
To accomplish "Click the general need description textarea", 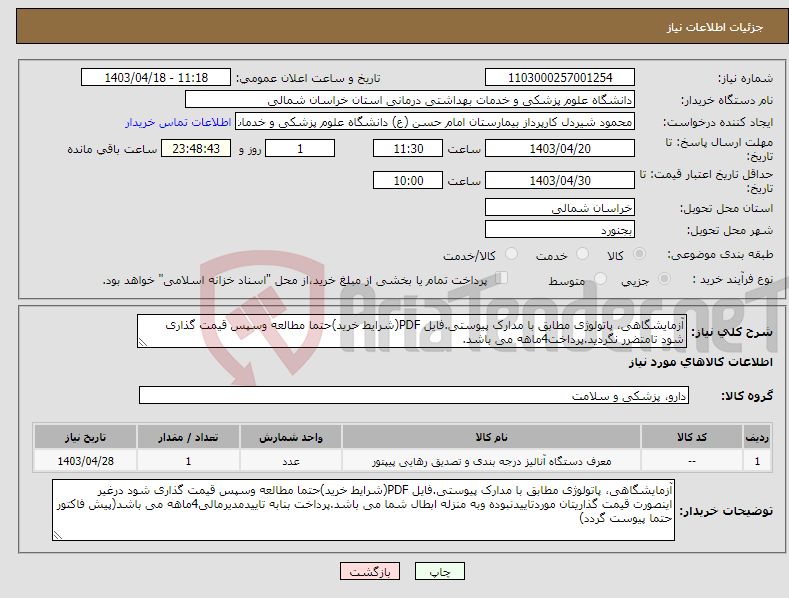I will (412, 331).
